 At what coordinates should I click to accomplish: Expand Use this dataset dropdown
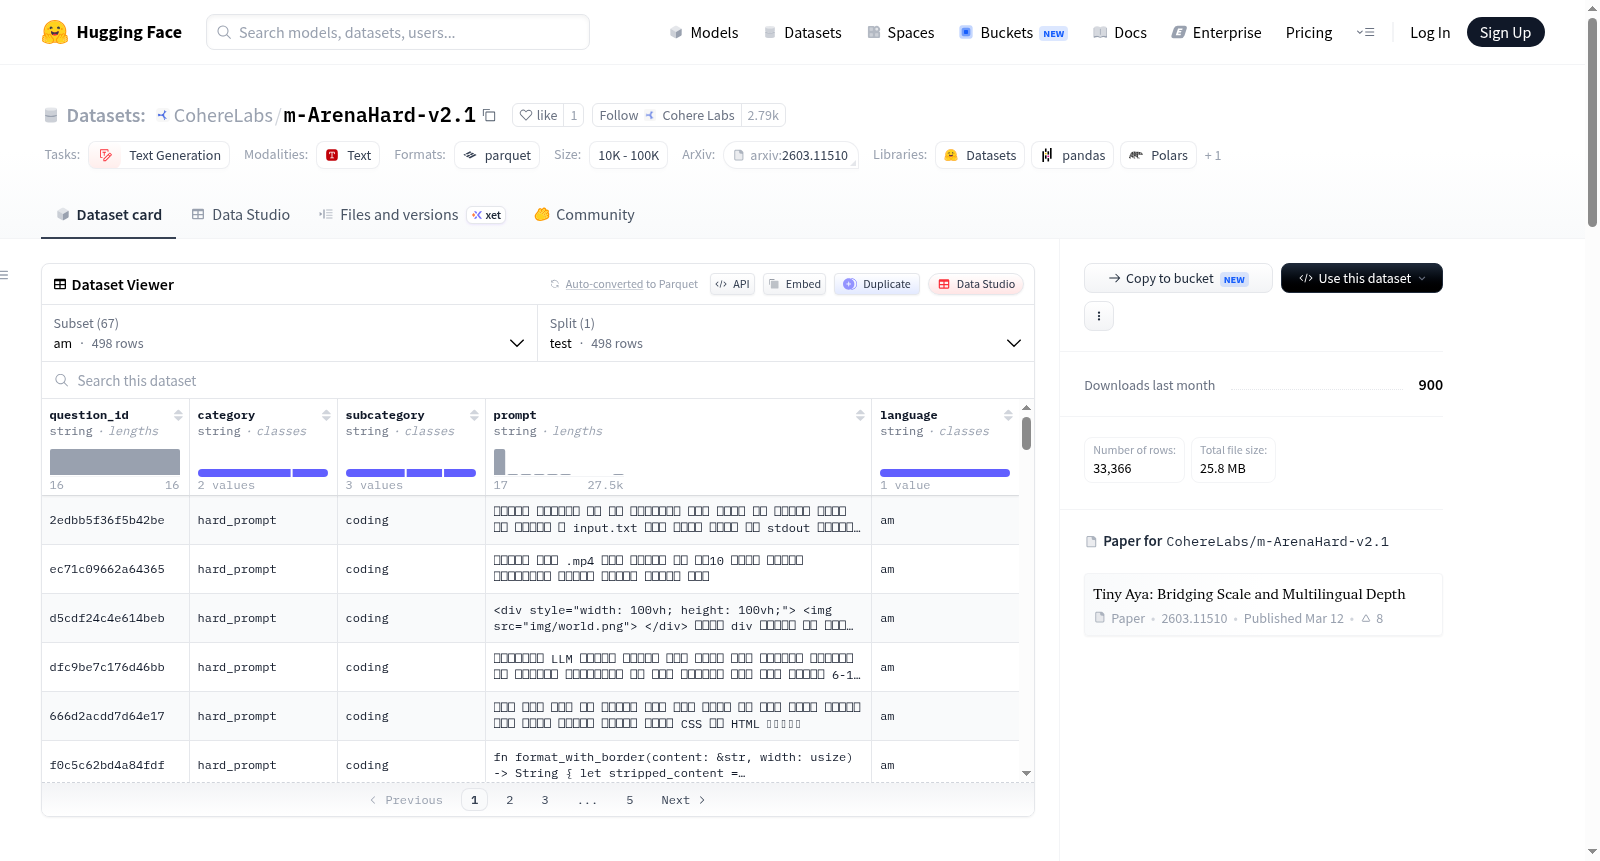click(1362, 278)
